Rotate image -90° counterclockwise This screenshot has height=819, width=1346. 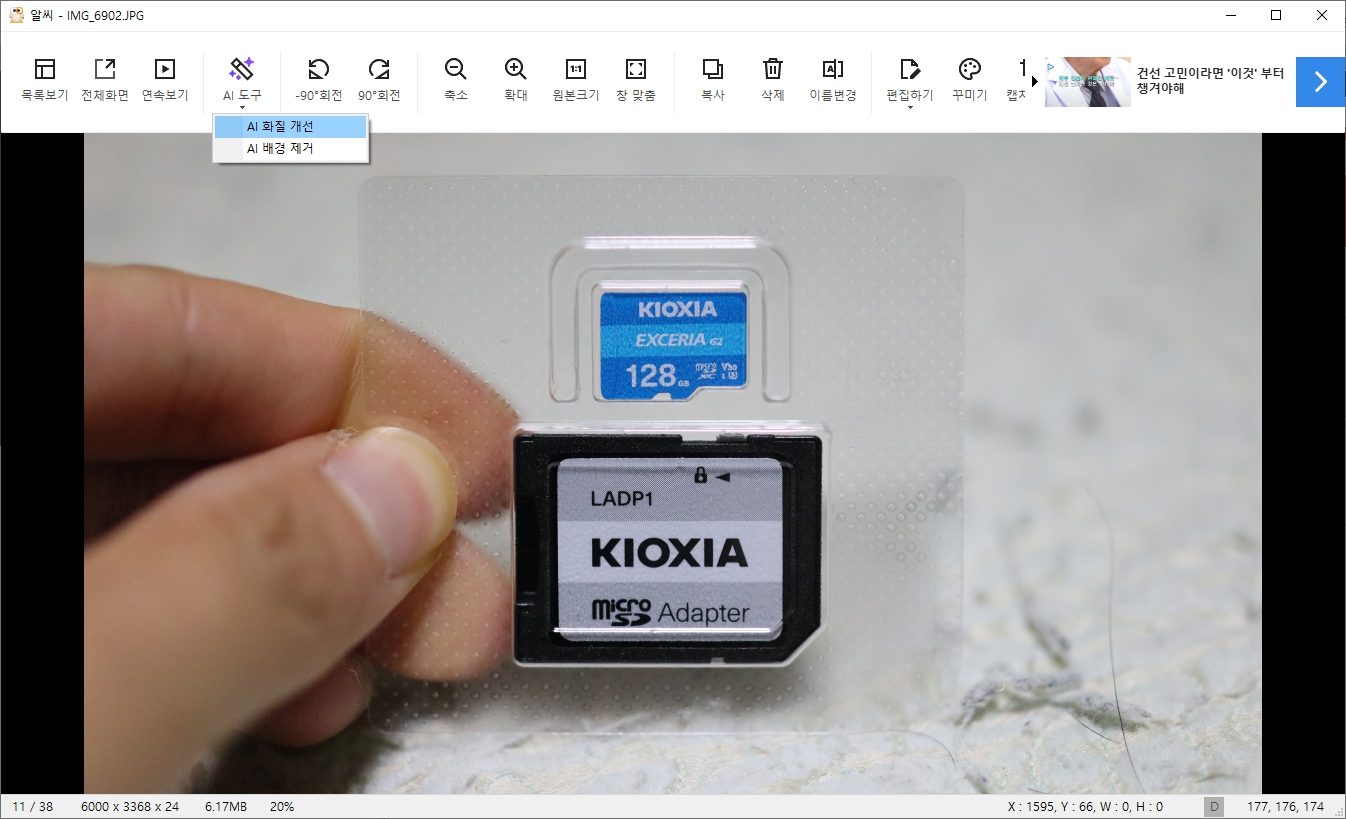pos(319,80)
